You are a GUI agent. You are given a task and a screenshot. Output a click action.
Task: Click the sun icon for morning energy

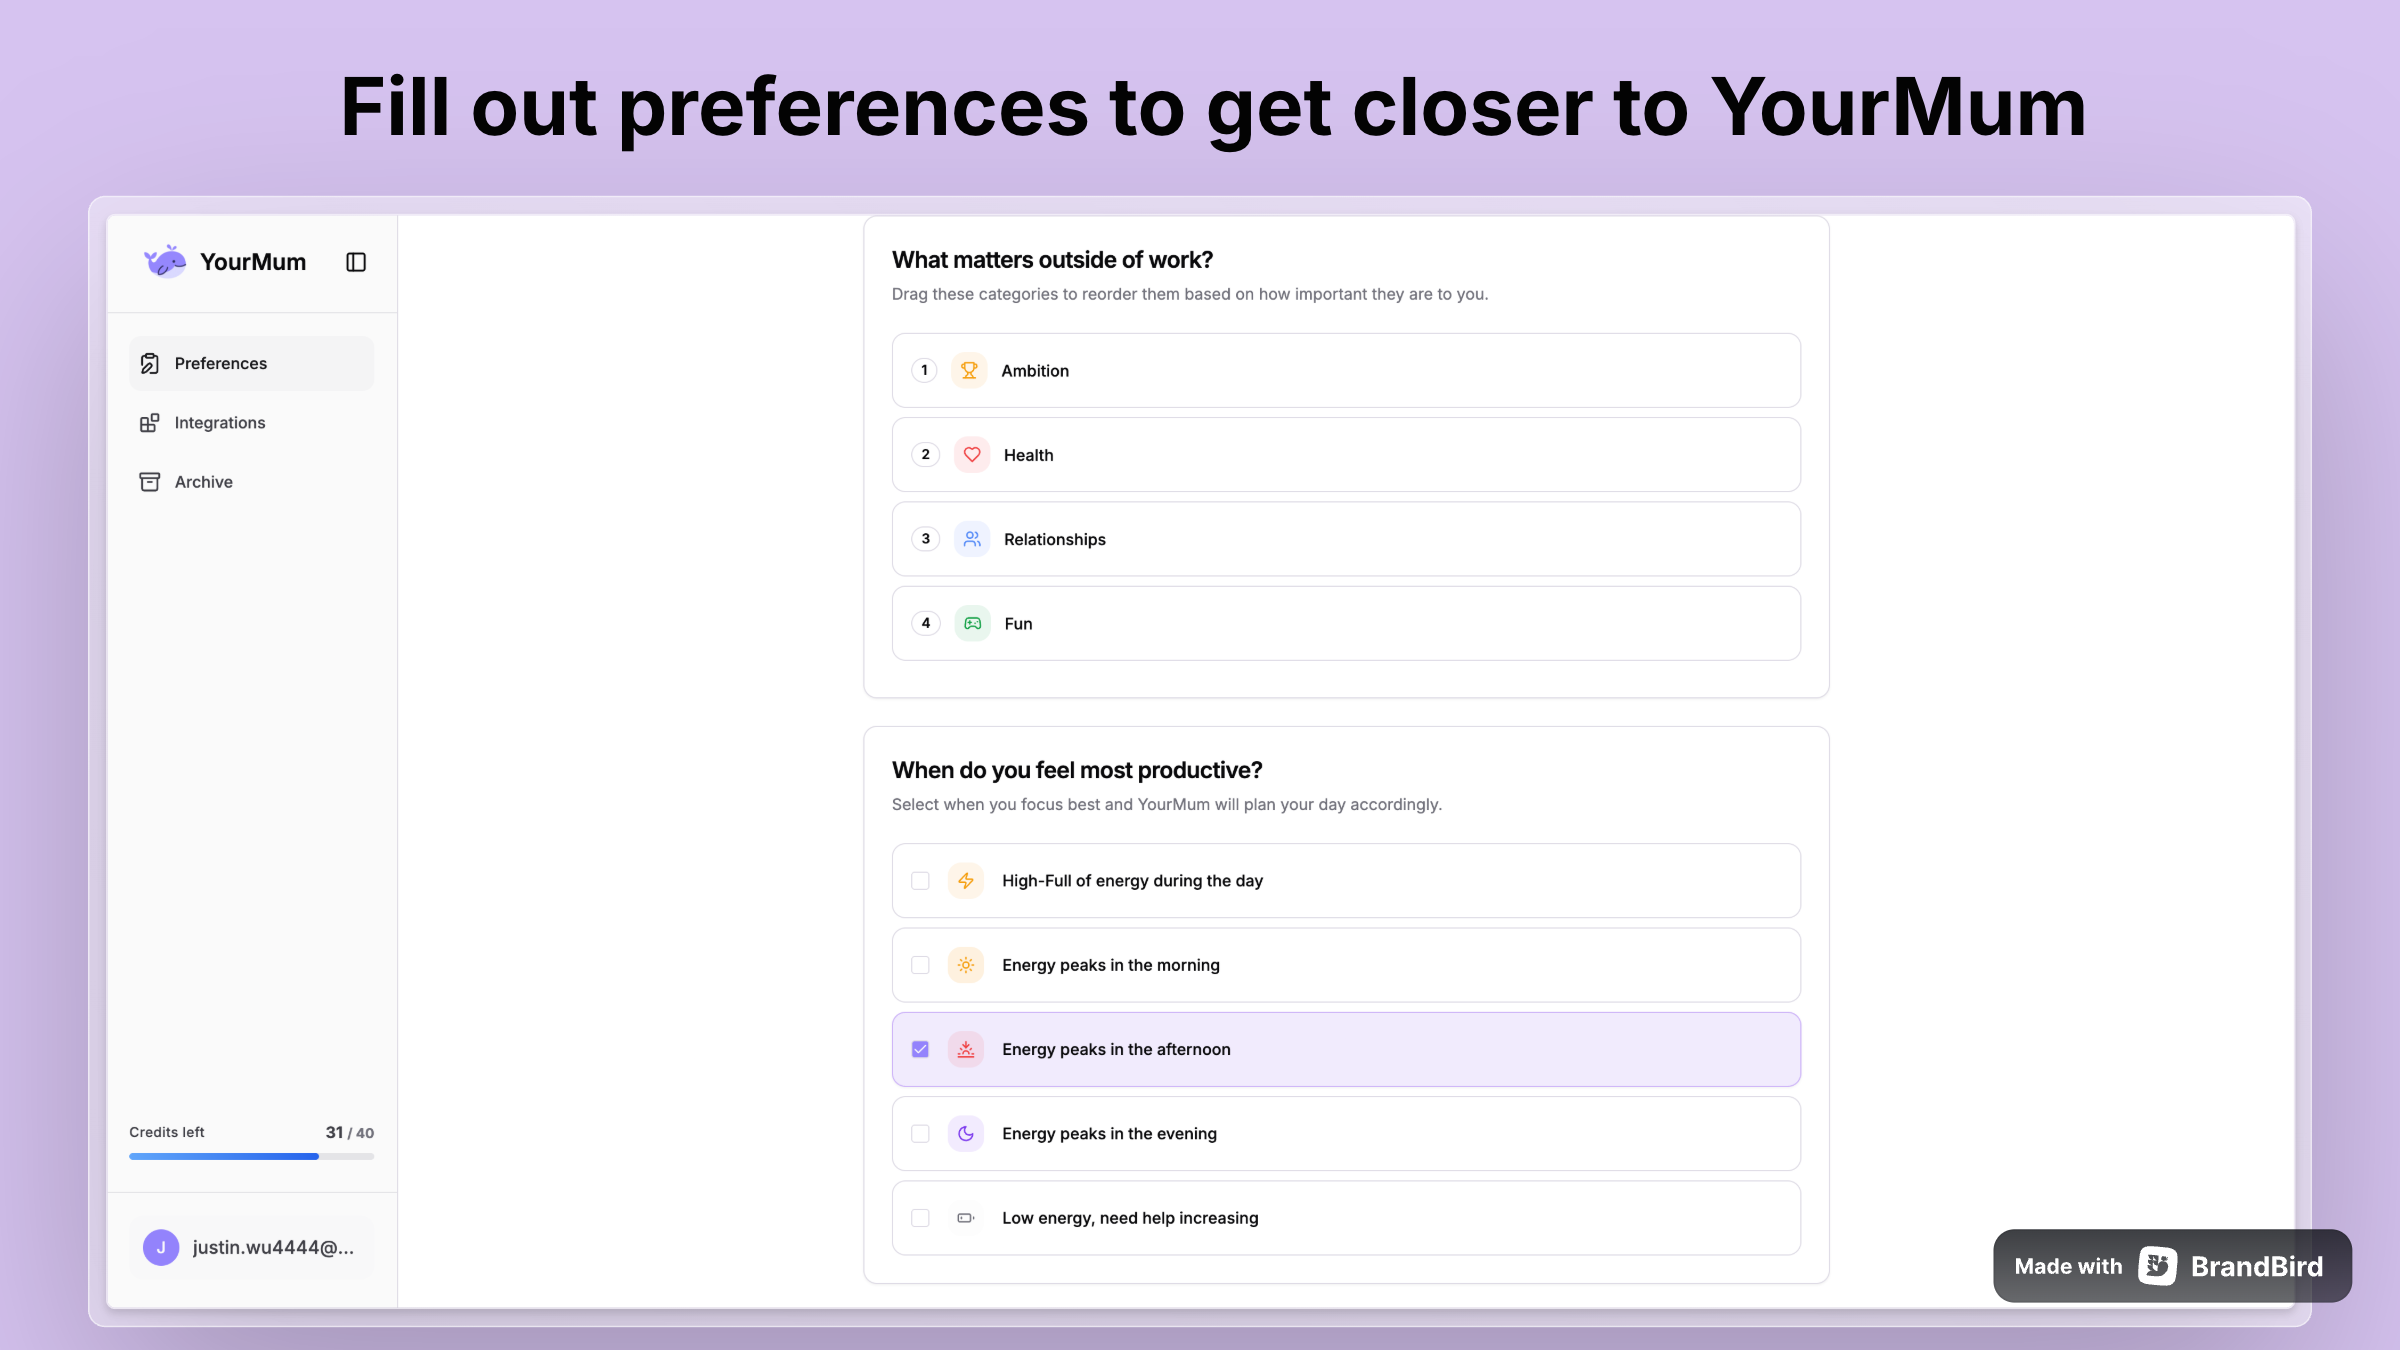[x=965, y=964]
